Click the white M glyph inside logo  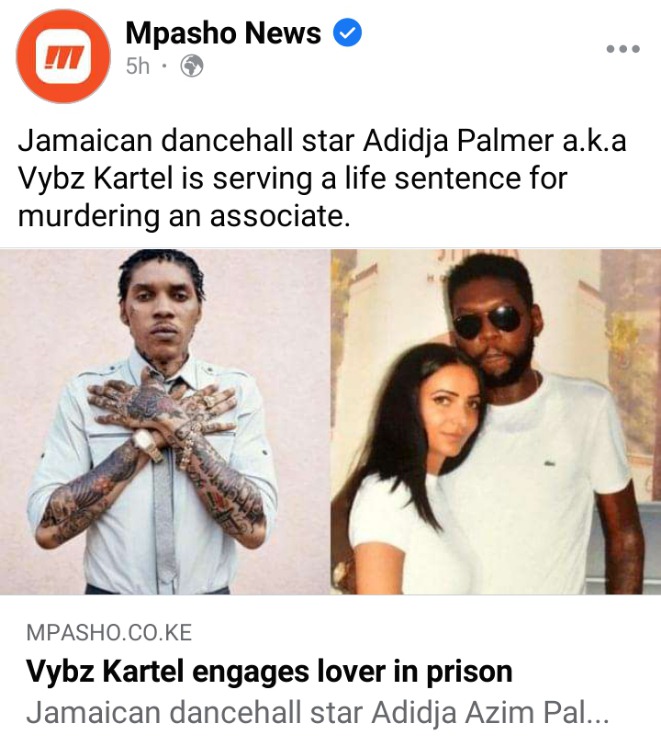tap(64, 57)
